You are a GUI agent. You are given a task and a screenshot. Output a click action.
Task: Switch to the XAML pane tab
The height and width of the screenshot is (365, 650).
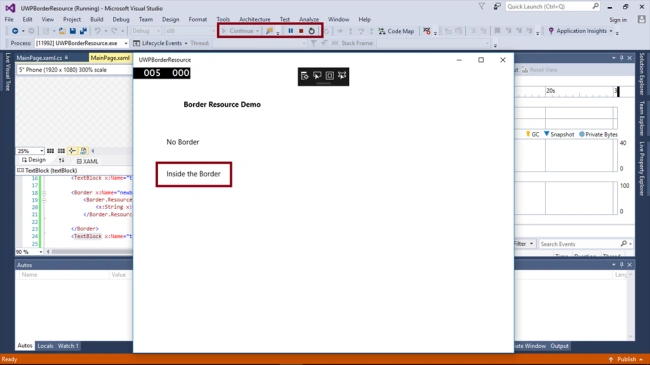[x=87, y=161]
